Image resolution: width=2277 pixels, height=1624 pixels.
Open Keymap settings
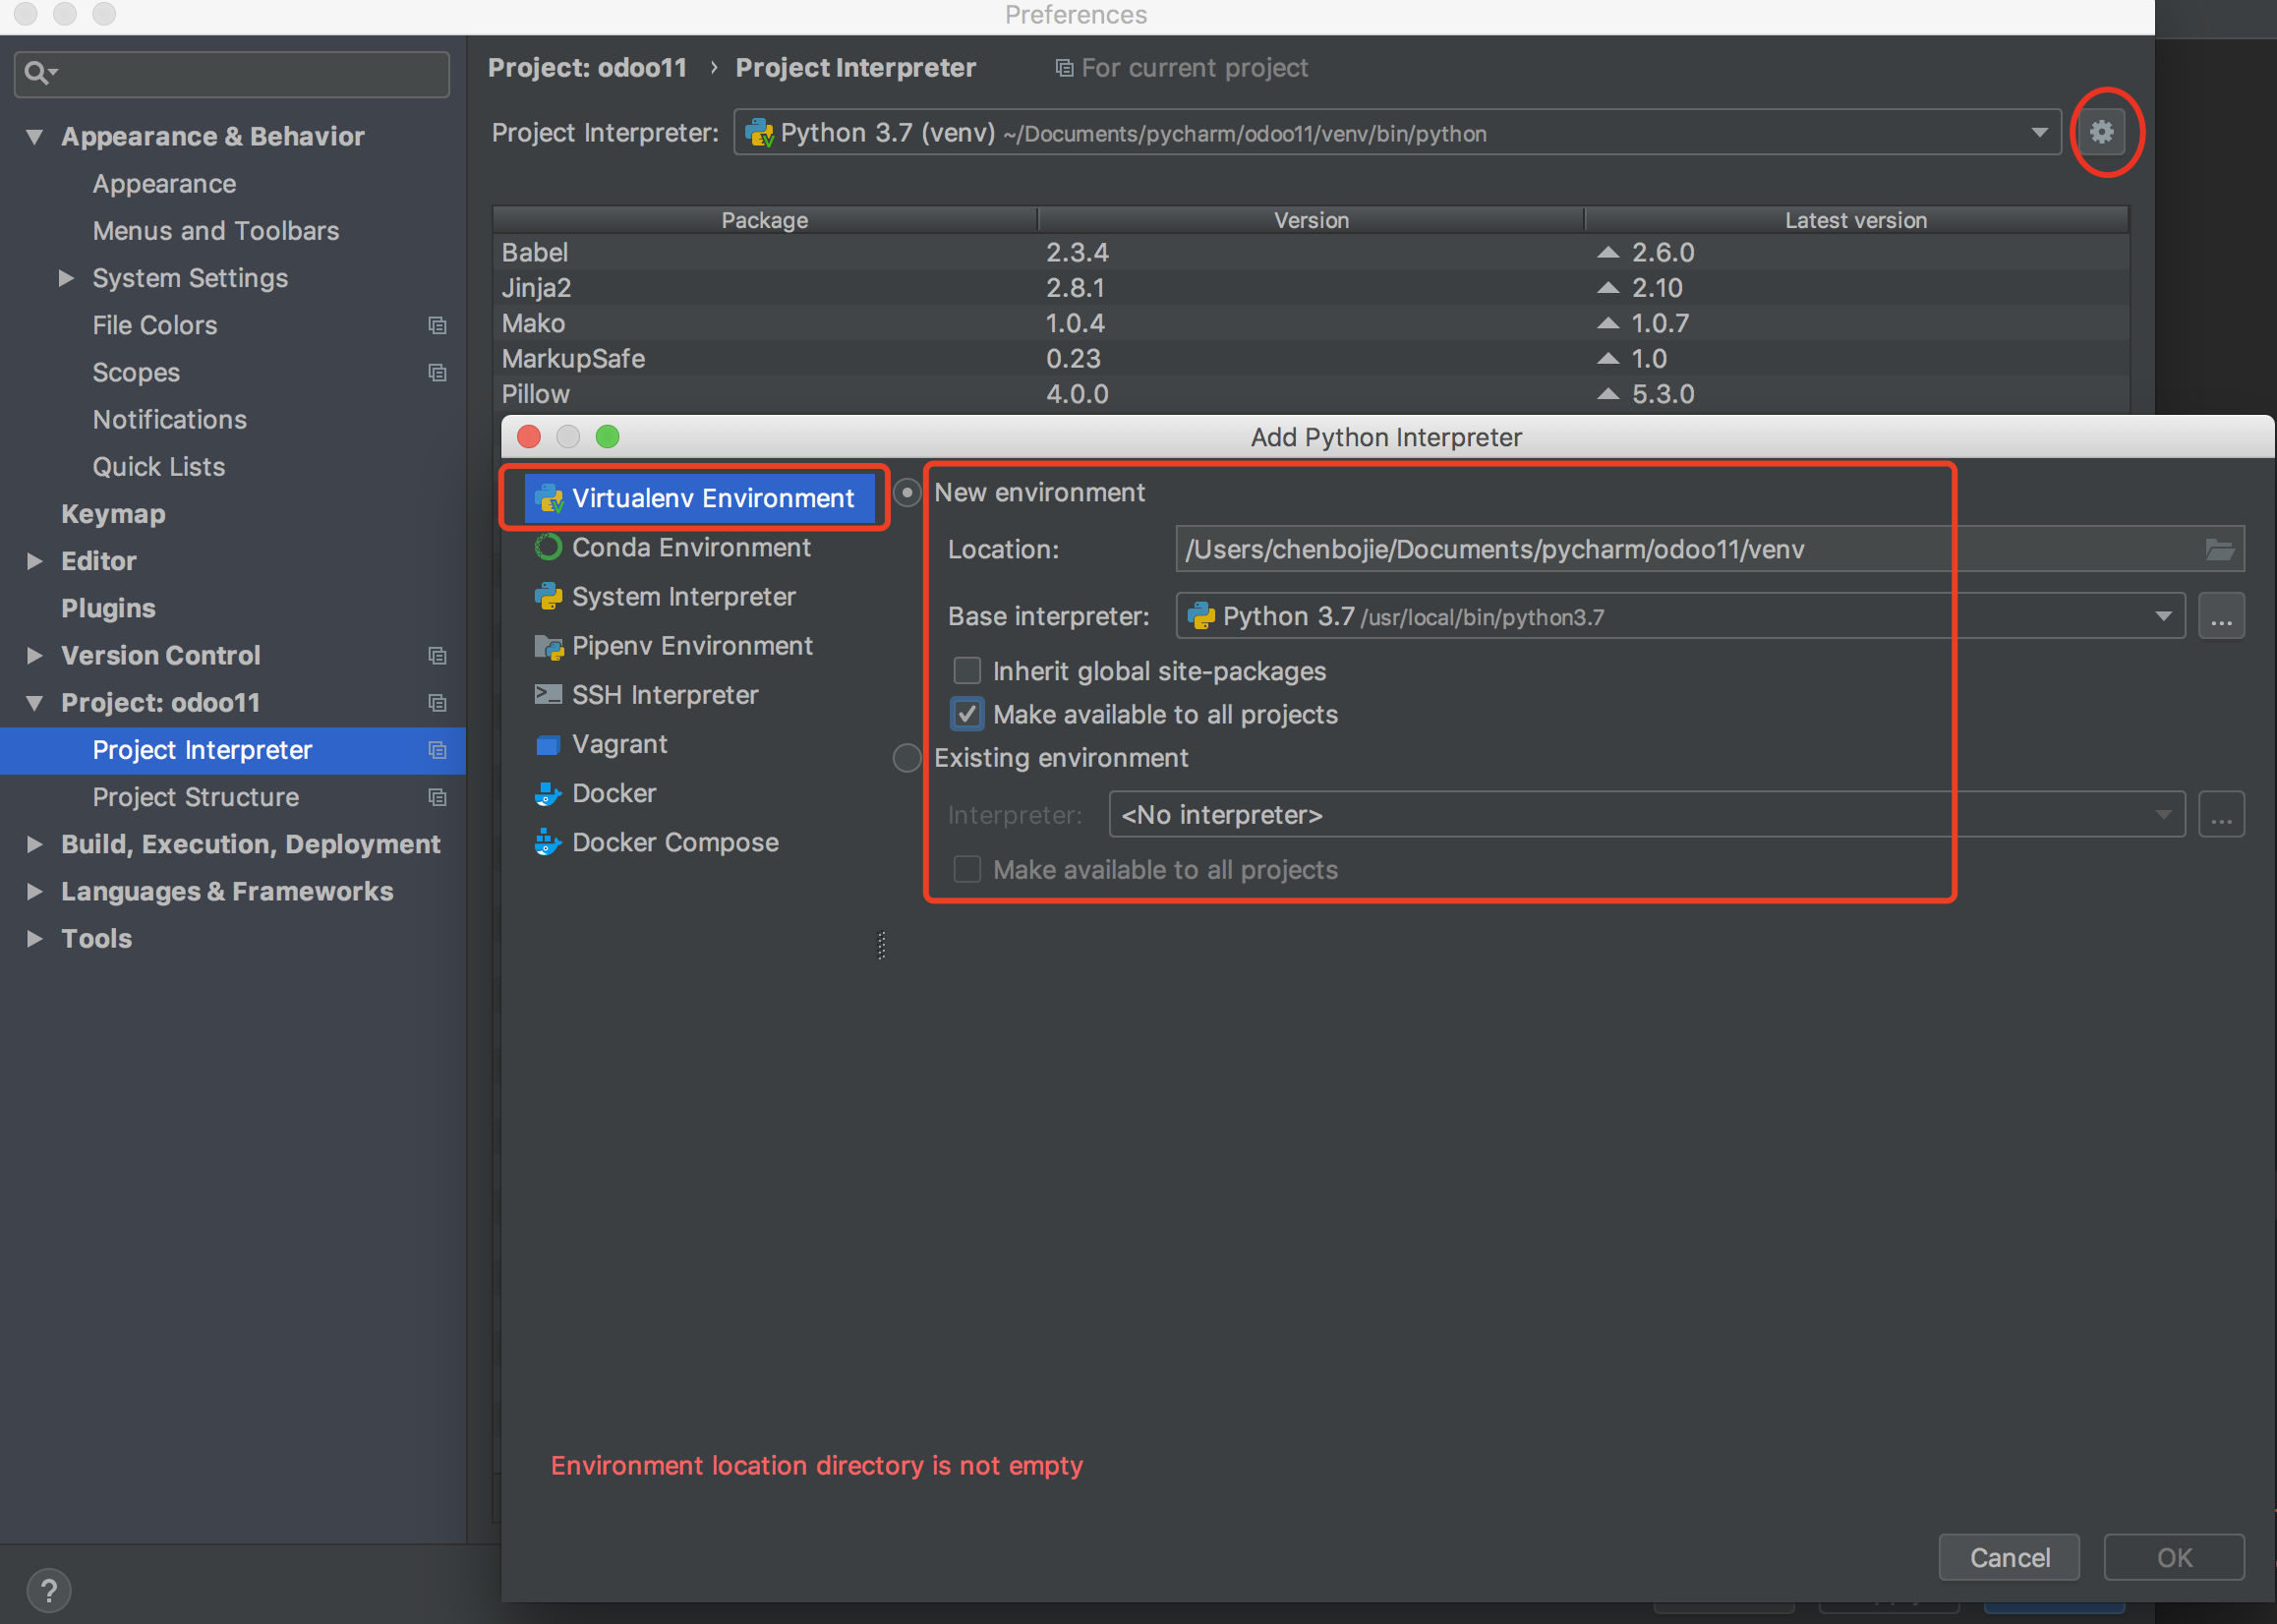point(113,514)
